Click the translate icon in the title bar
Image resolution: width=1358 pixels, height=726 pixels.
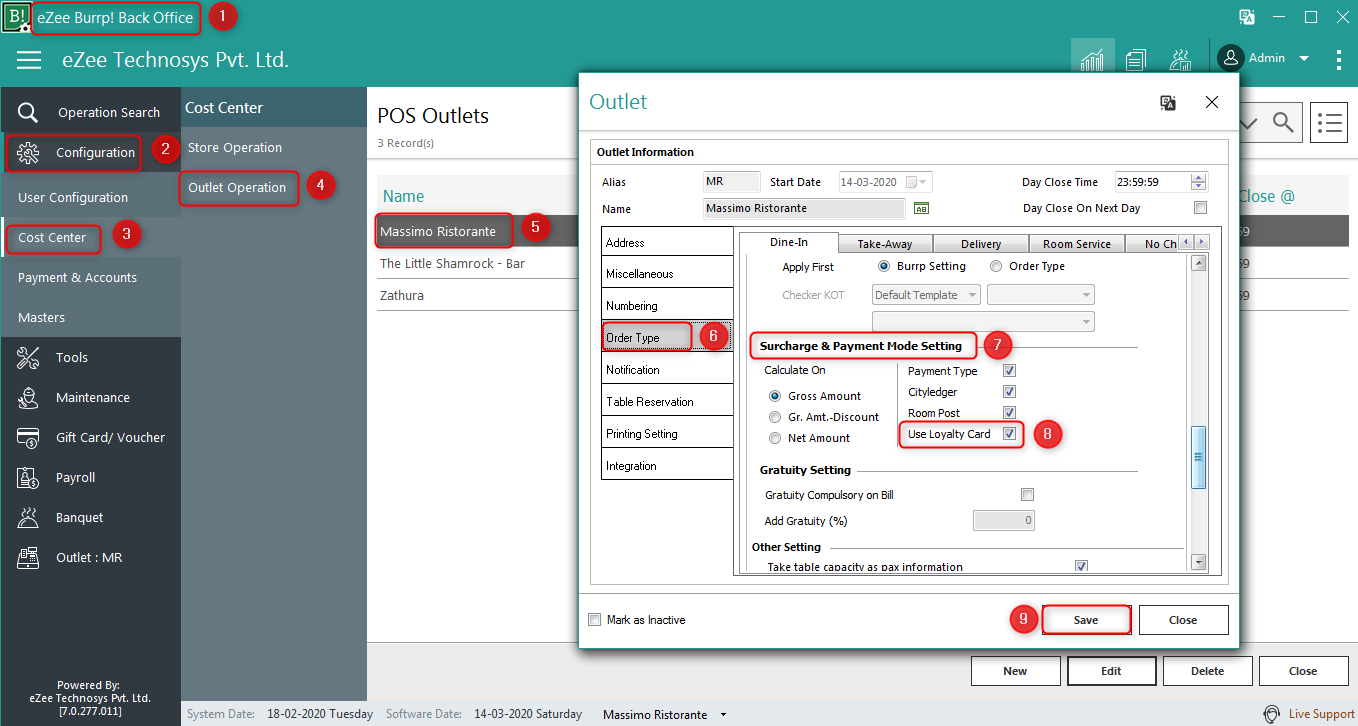(1247, 17)
